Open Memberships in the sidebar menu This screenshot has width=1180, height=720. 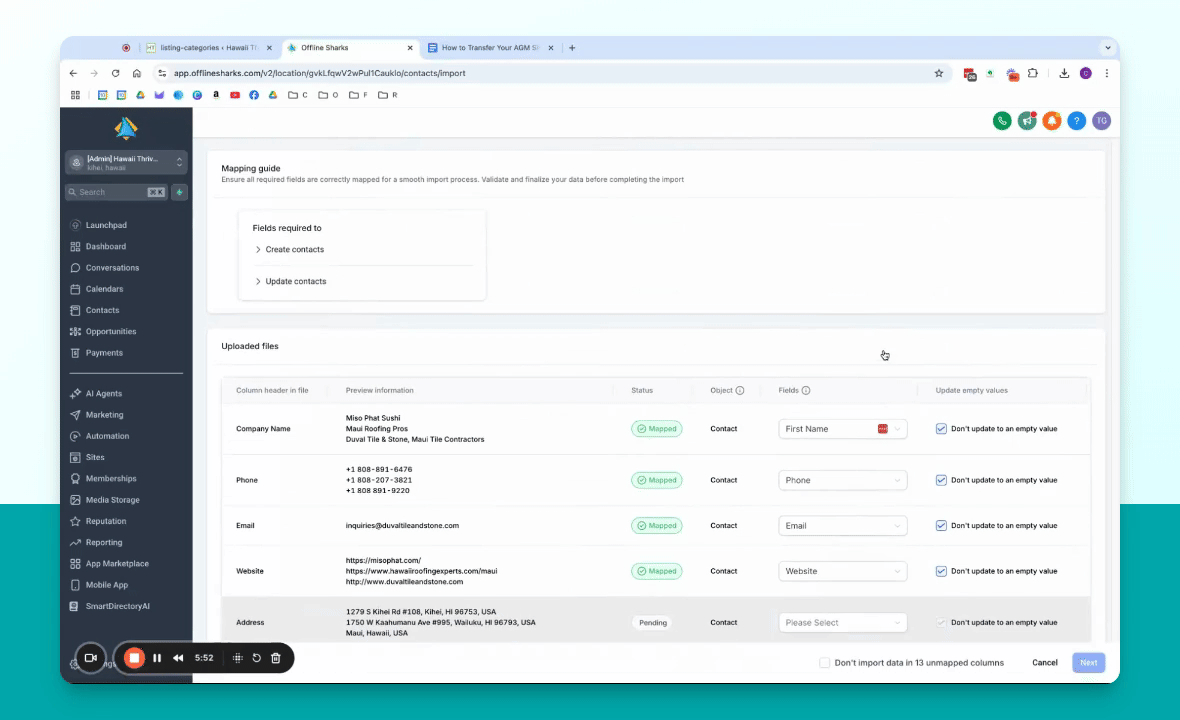click(111, 478)
